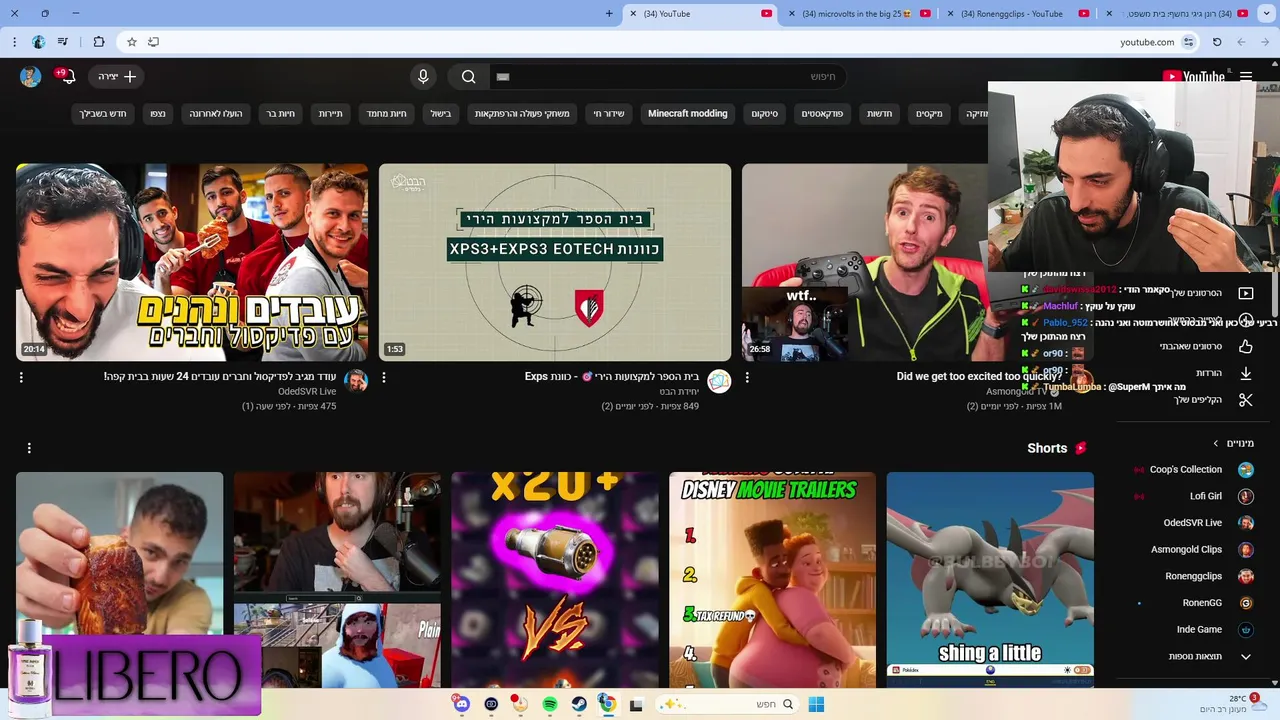Select the חיות בר filter chip
The width and height of the screenshot is (1280, 720).
tap(281, 114)
